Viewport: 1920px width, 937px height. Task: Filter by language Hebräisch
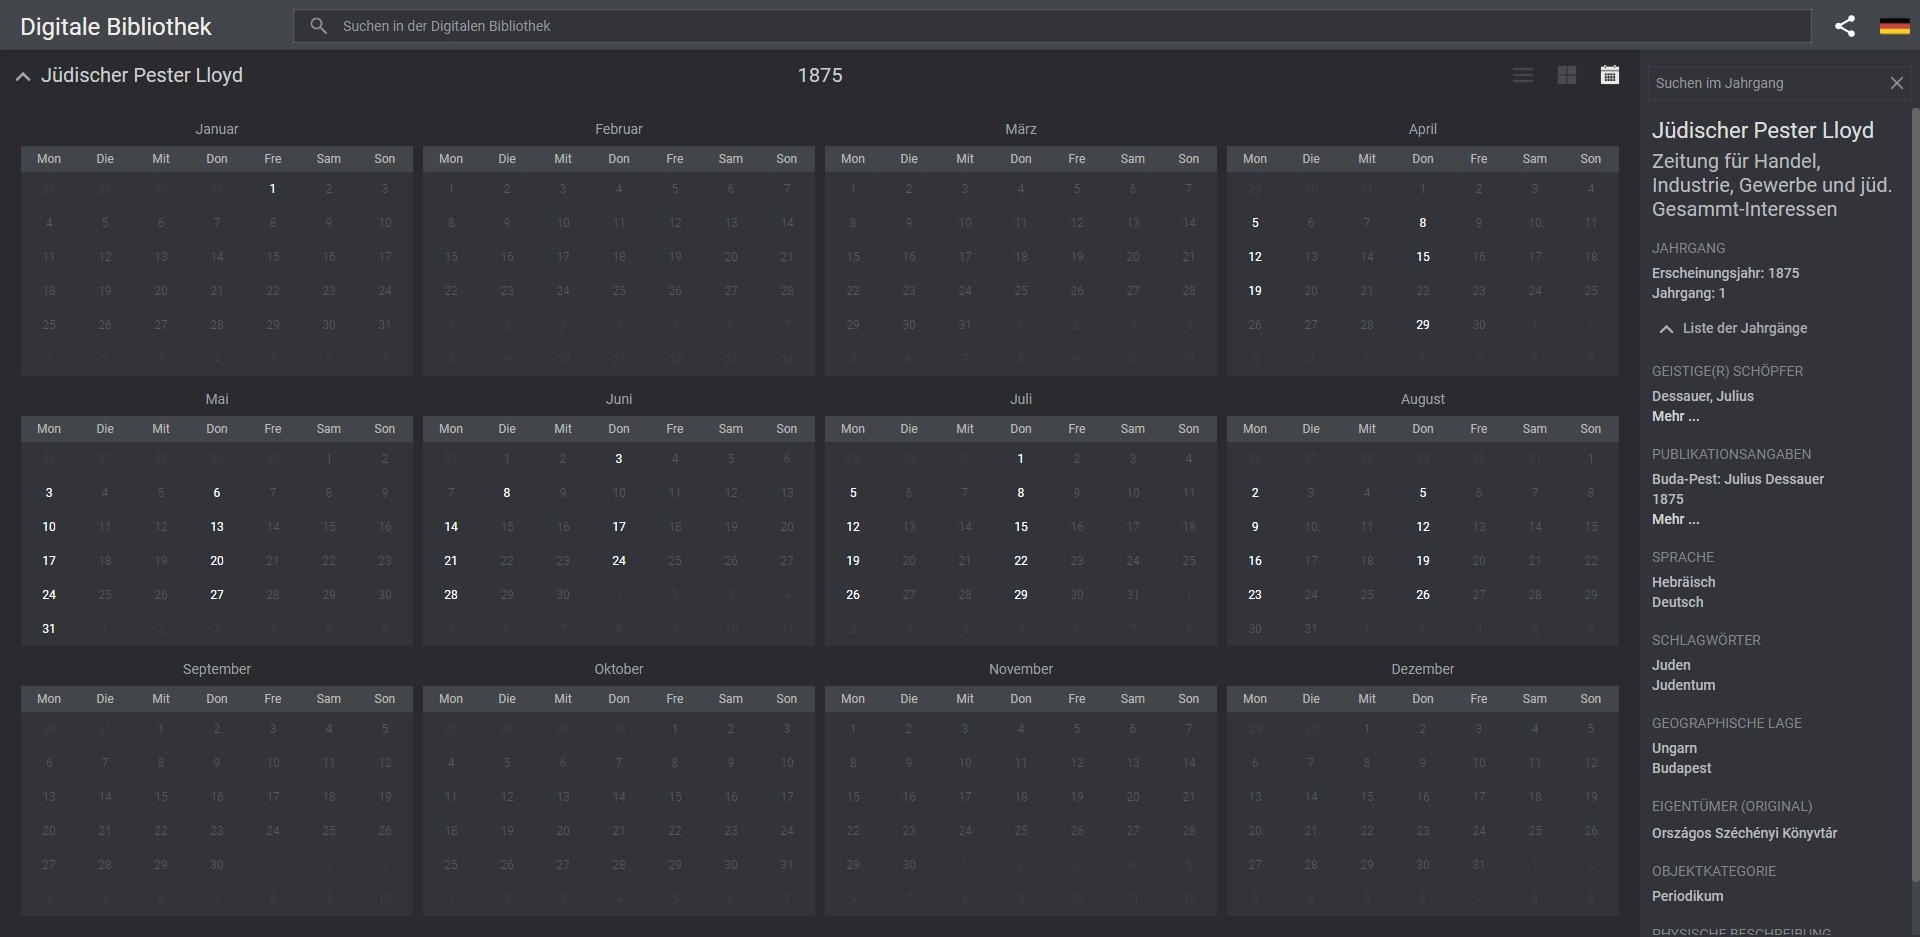pyautogui.click(x=1684, y=582)
